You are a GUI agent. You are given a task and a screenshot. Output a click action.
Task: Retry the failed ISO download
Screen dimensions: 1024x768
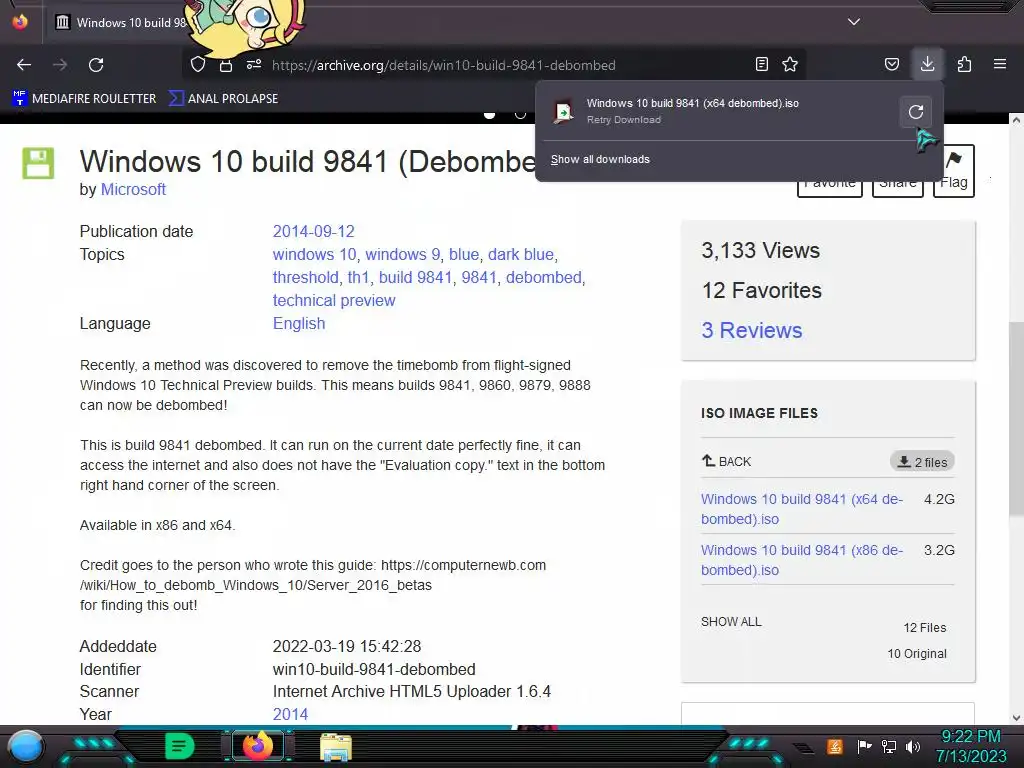pos(916,112)
